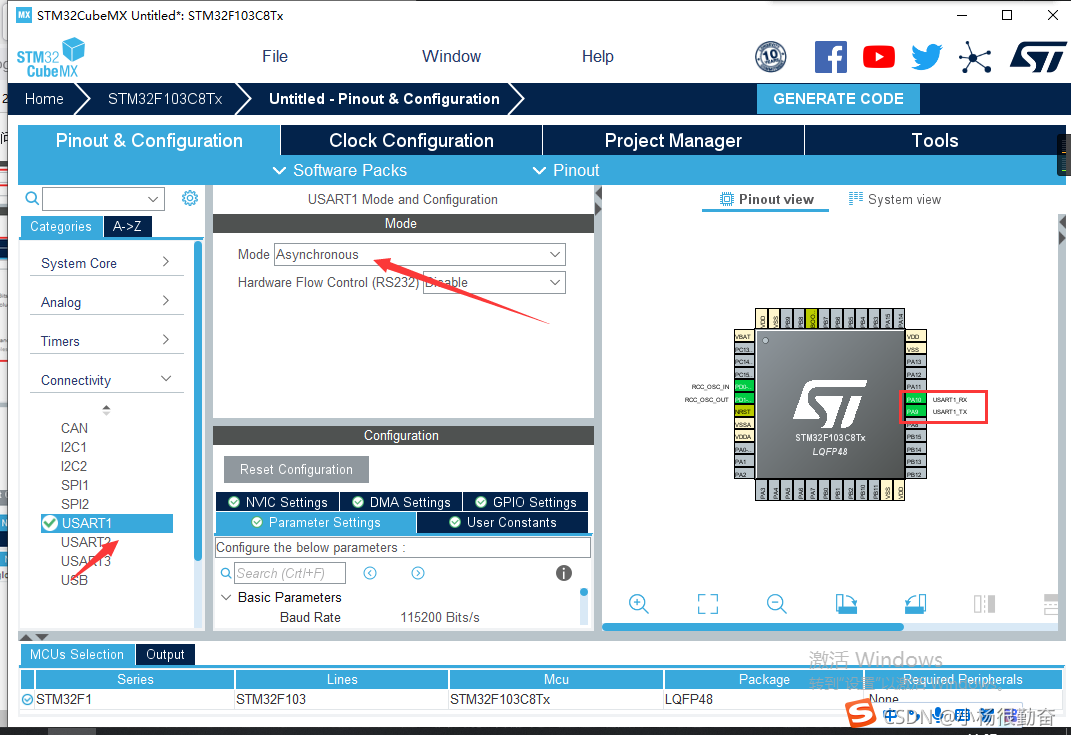Open settings gear next to category search
Image resolution: width=1071 pixels, height=735 pixels.
tap(190, 198)
